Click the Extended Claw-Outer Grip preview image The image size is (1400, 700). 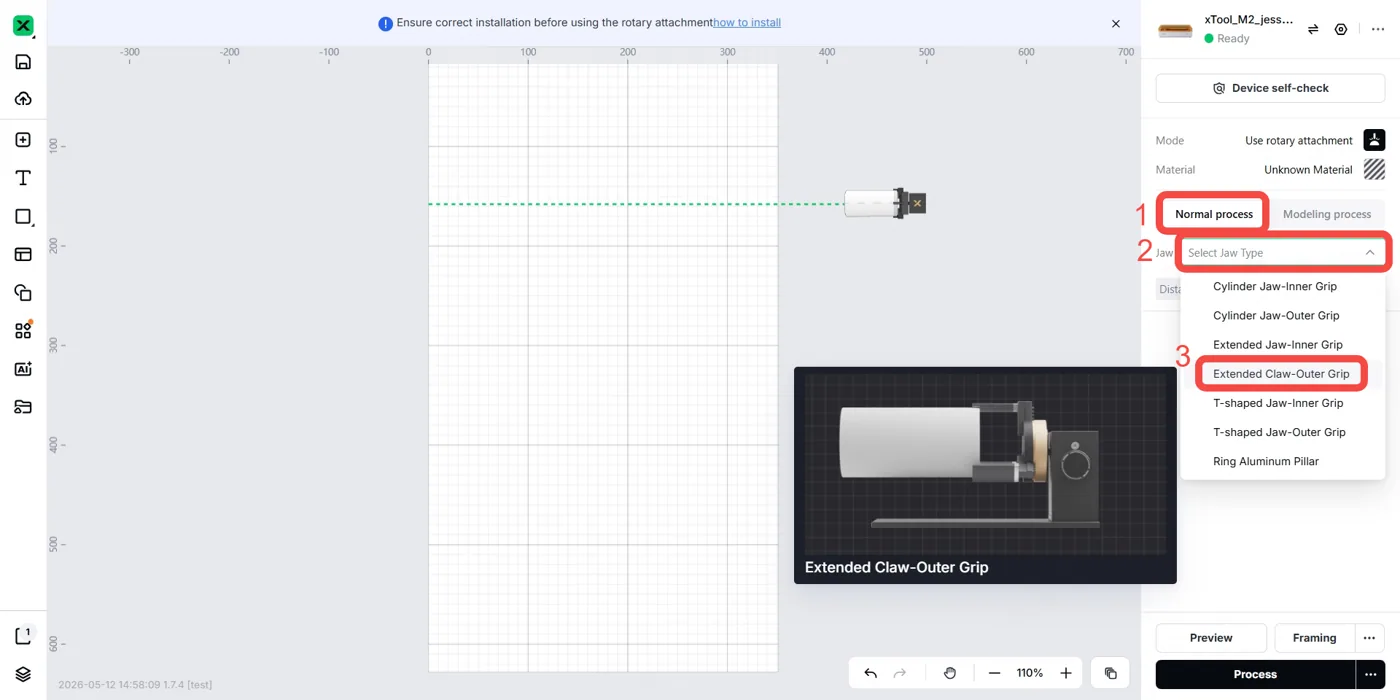point(985,464)
